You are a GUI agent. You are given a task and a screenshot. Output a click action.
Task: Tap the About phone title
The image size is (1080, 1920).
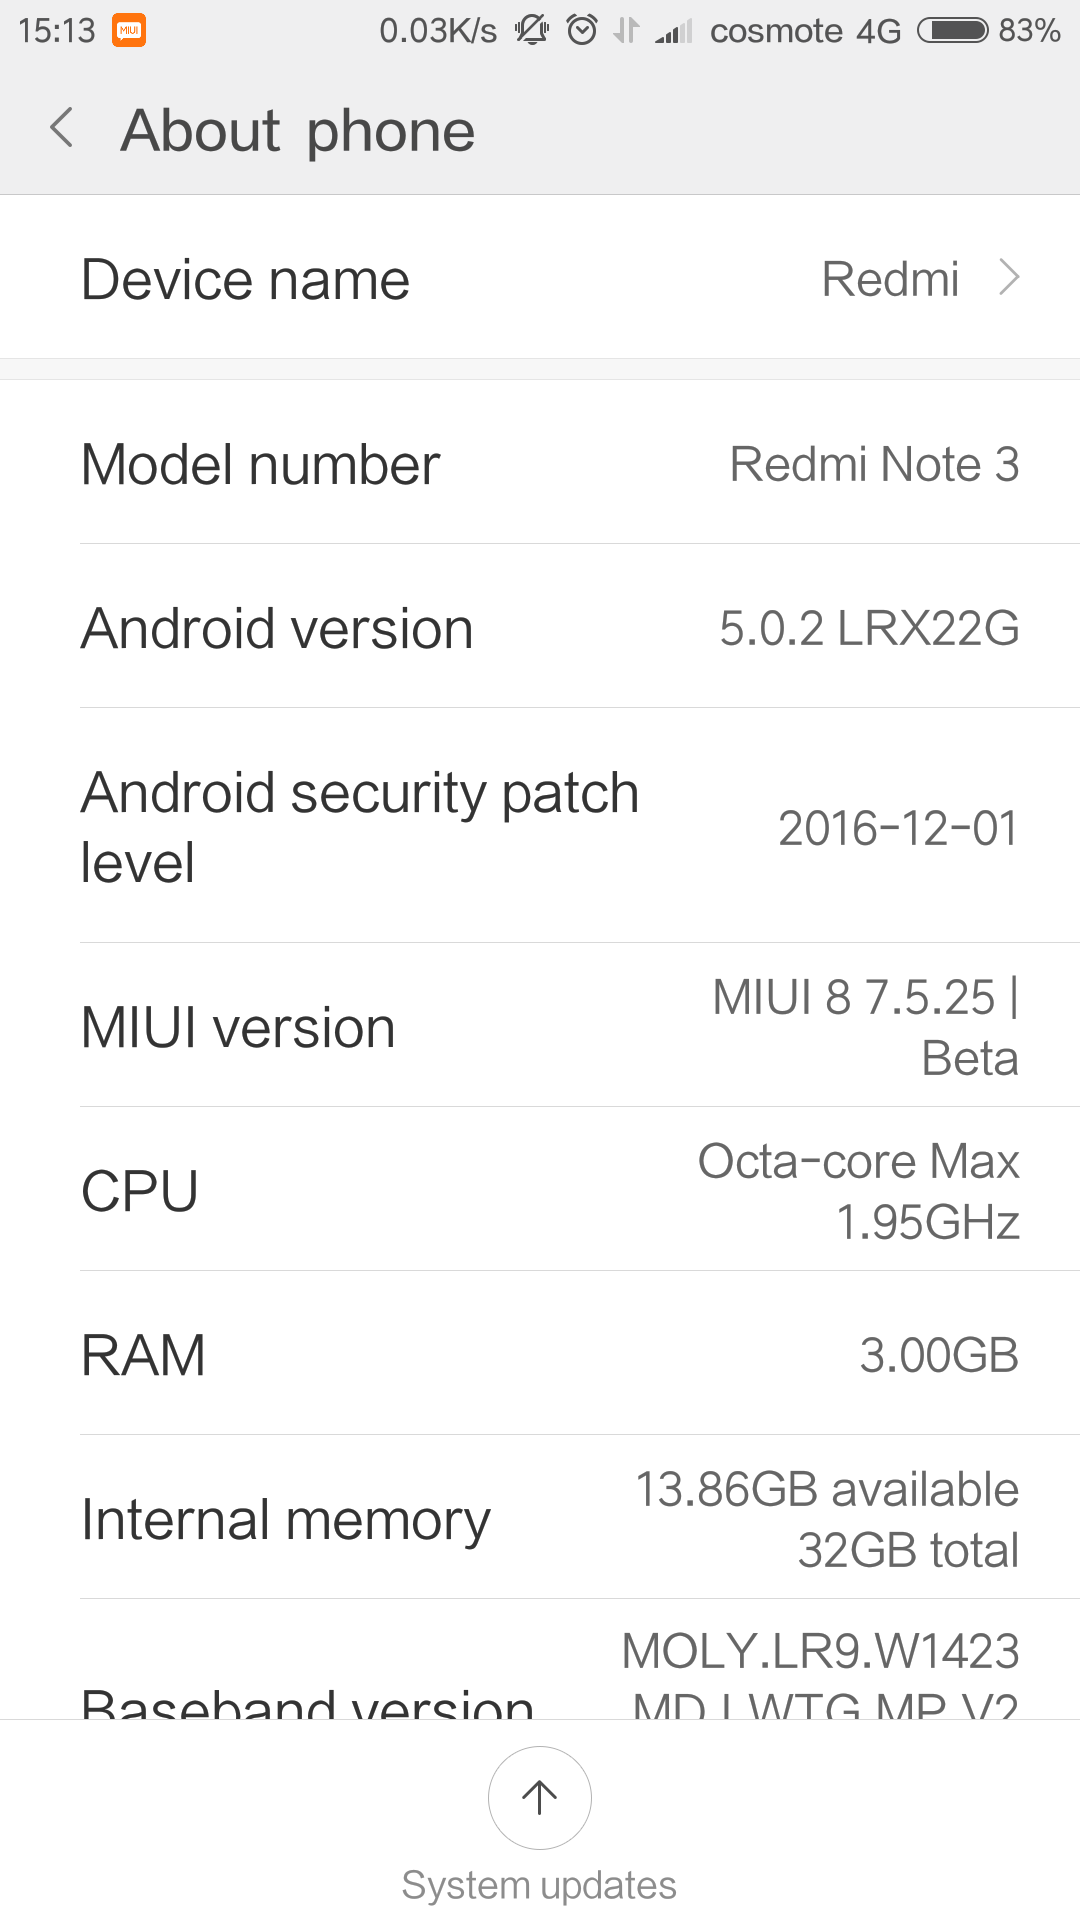click(x=298, y=130)
